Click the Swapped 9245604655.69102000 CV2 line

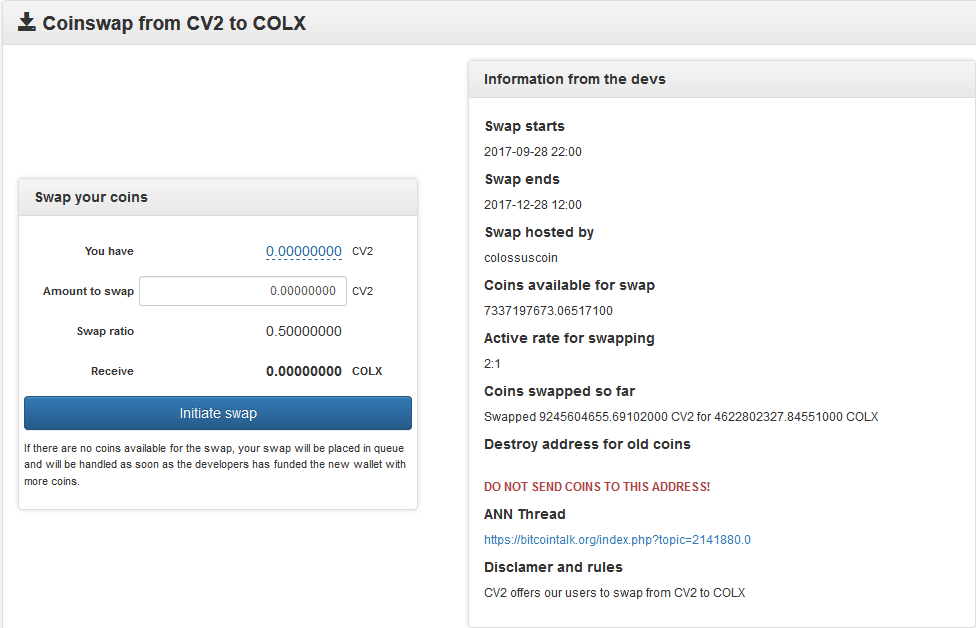click(x=681, y=416)
